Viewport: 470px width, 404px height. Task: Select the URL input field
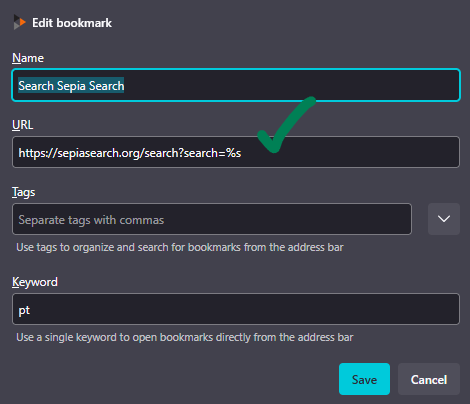236,152
